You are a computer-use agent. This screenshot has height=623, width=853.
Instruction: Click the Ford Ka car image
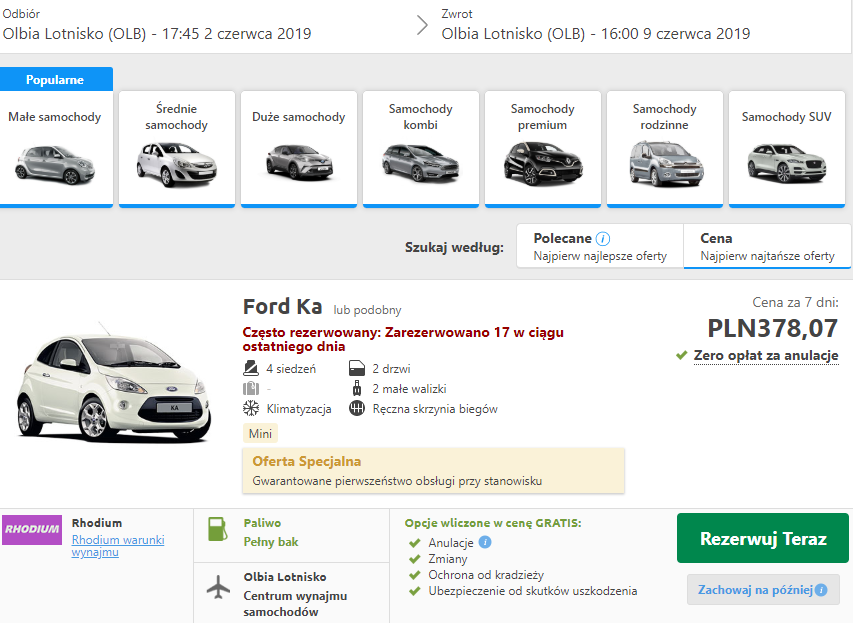click(113, 383)
